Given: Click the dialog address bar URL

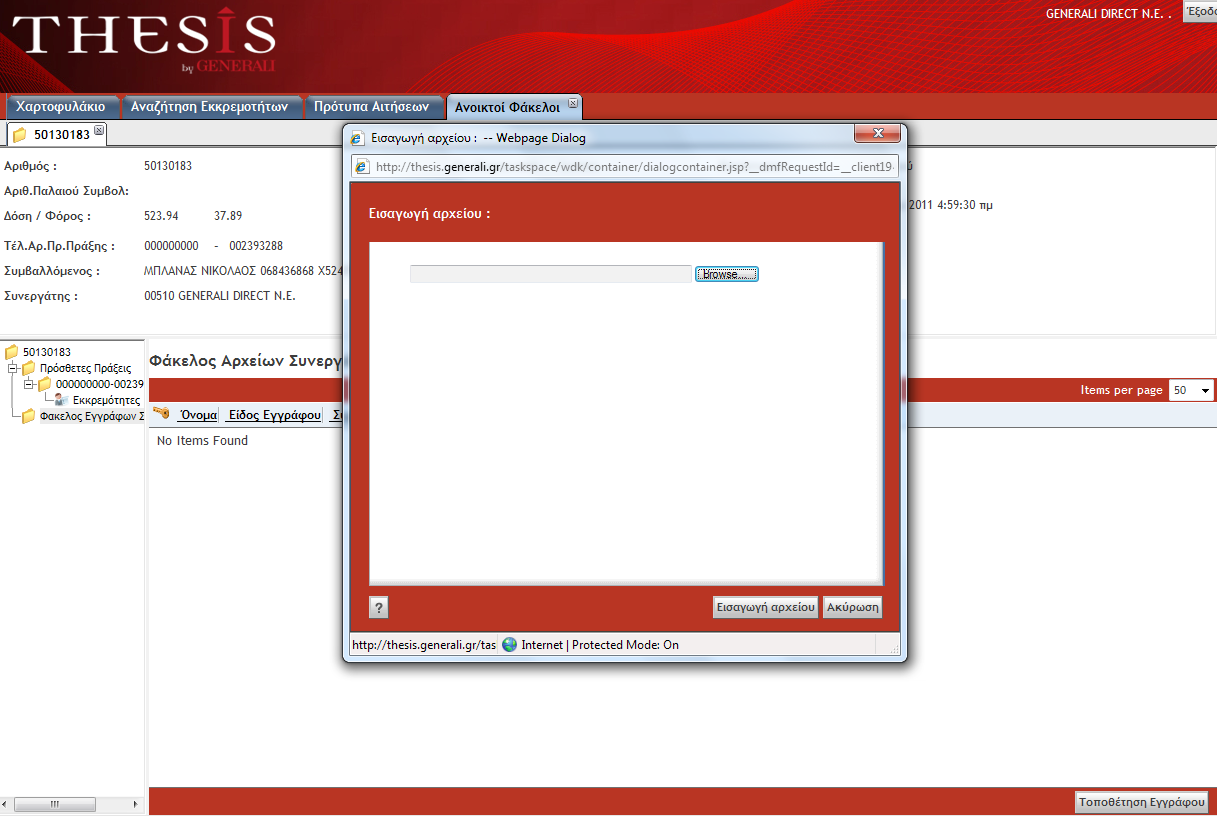Looking at the screenshot, I should click(x=636, y=167).
